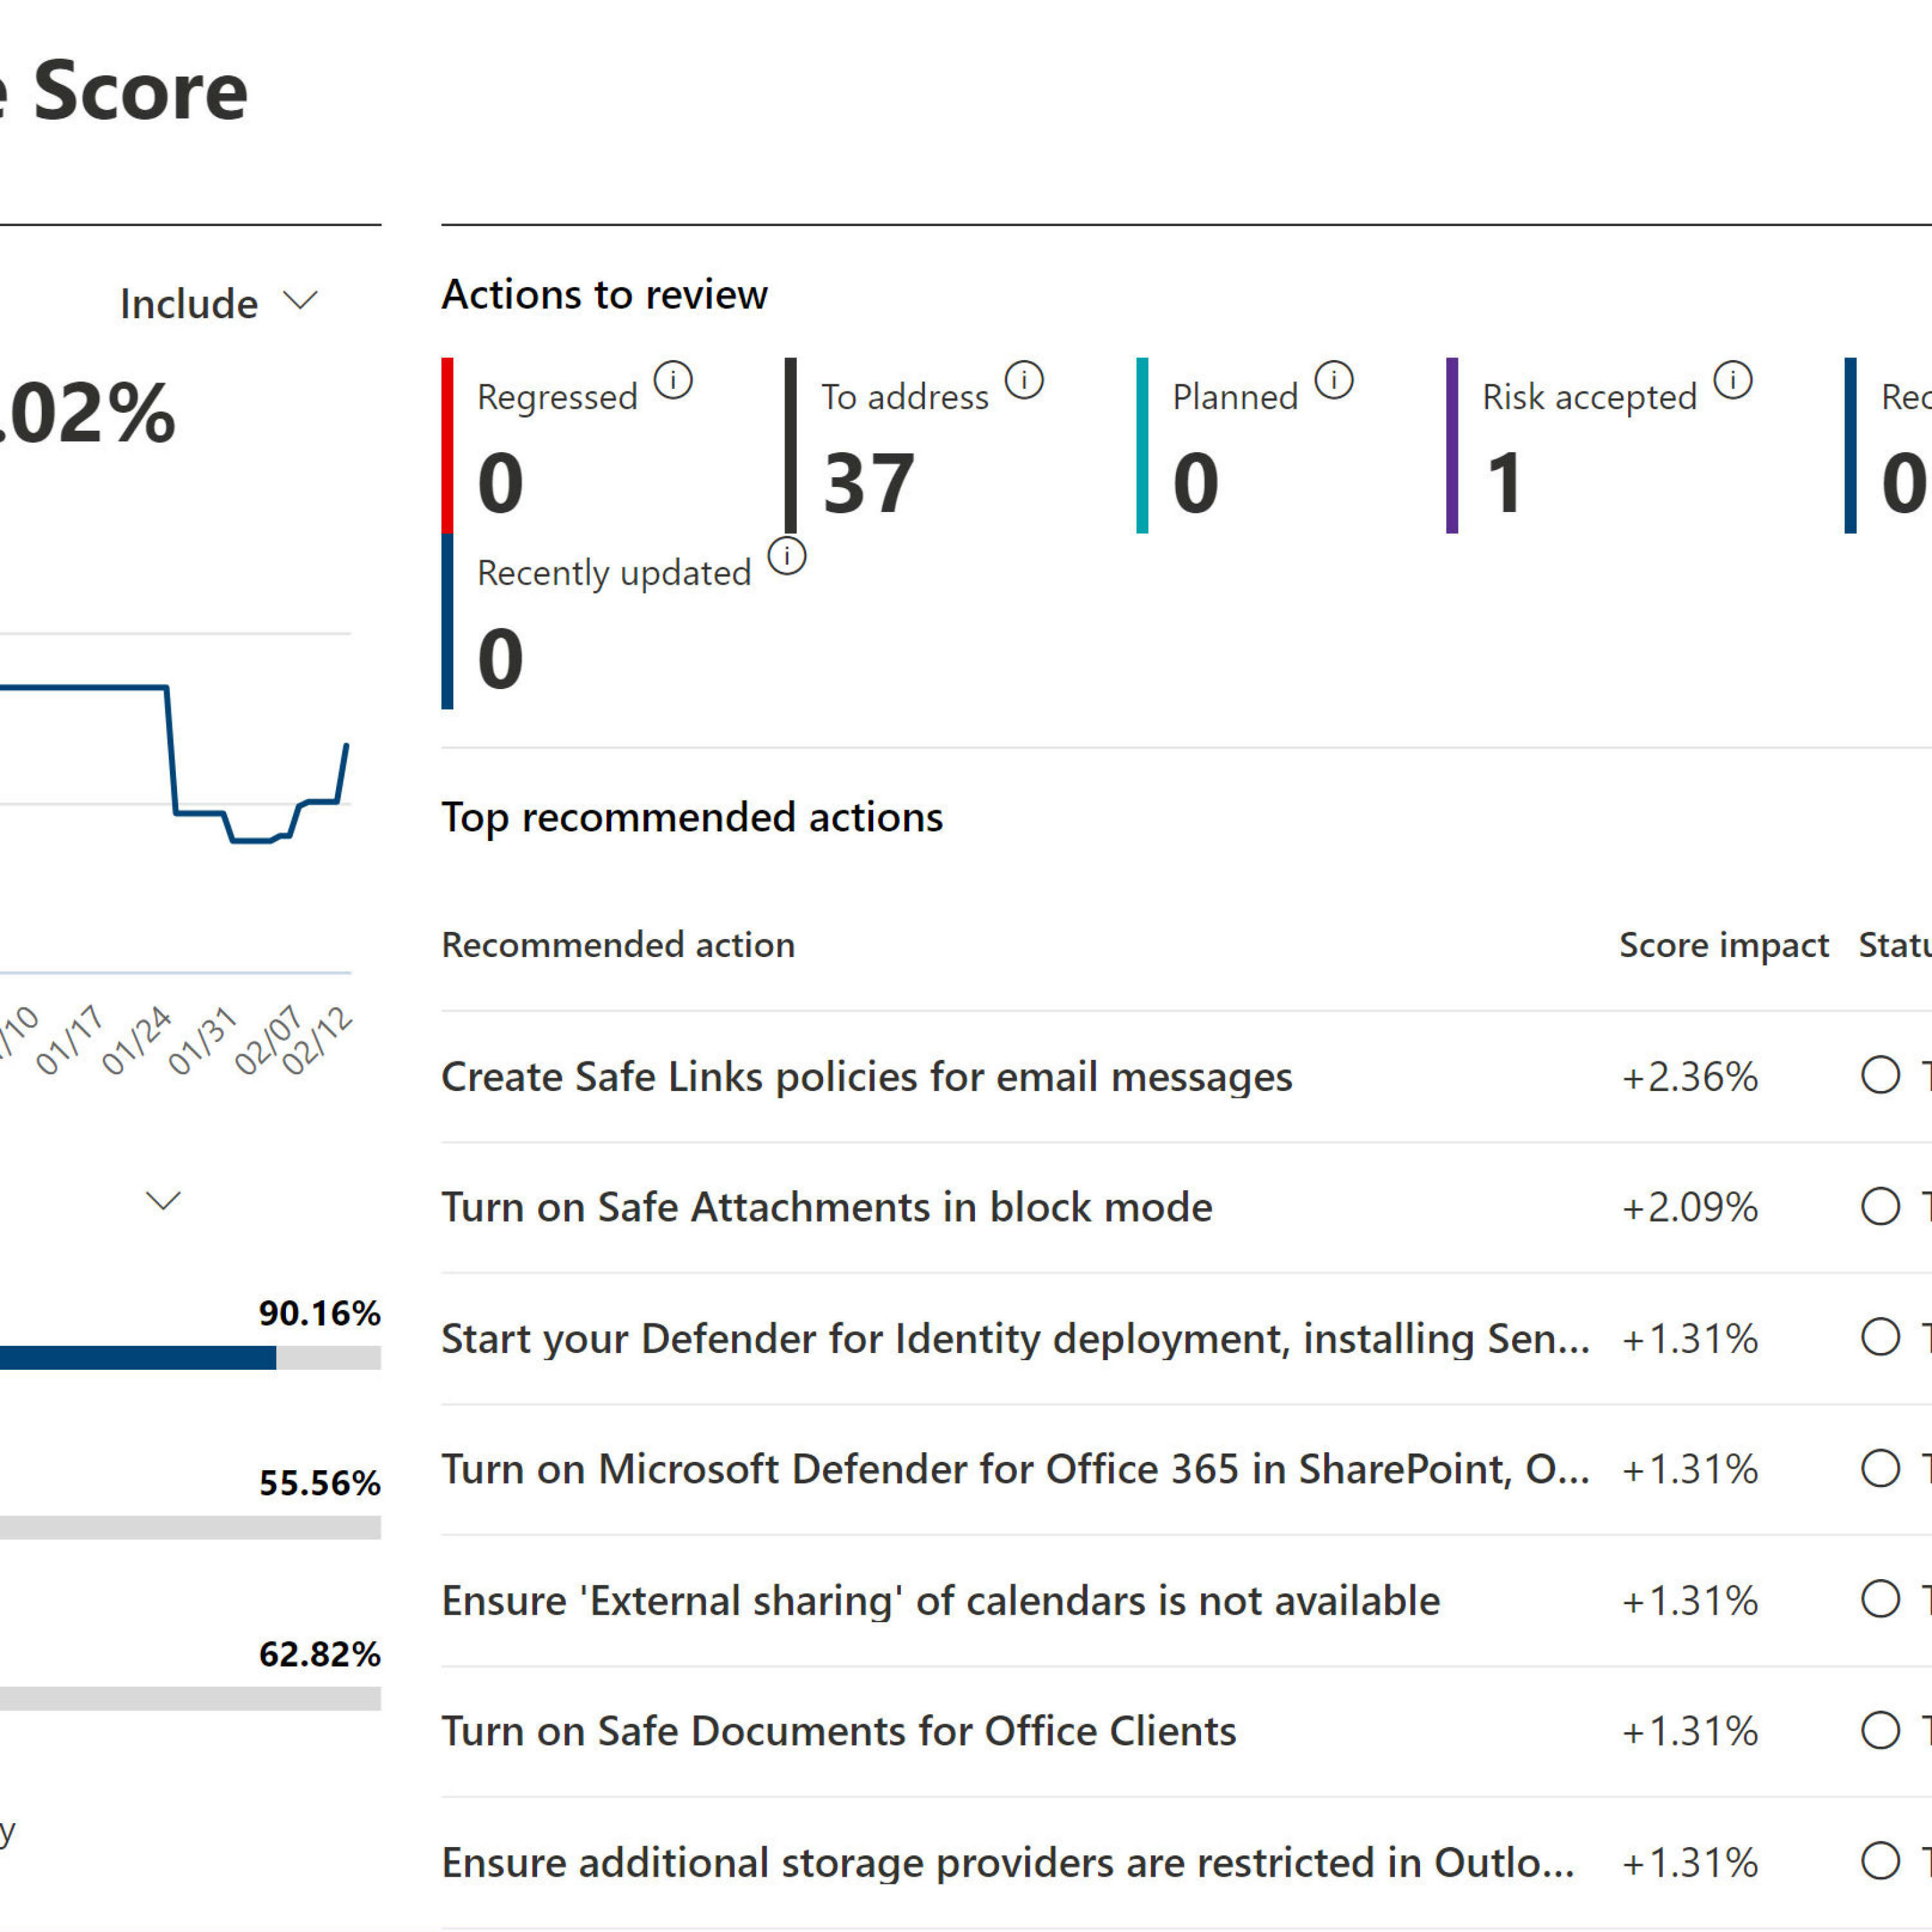Open Turn on Safe Attachments action

click(826, 1208)
